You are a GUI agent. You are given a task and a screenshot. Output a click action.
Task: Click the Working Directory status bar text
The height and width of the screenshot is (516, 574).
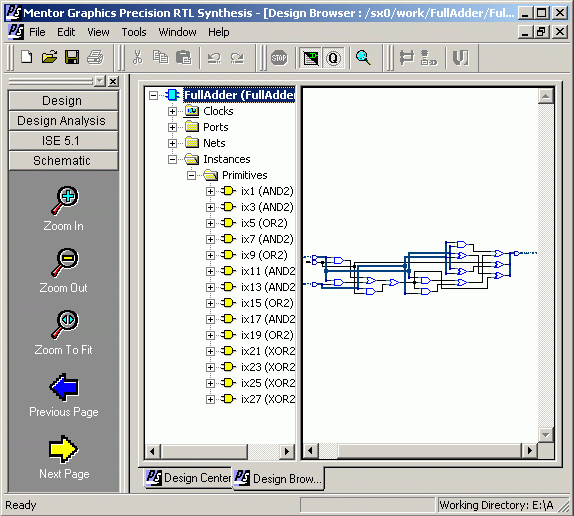pos(496,505)
